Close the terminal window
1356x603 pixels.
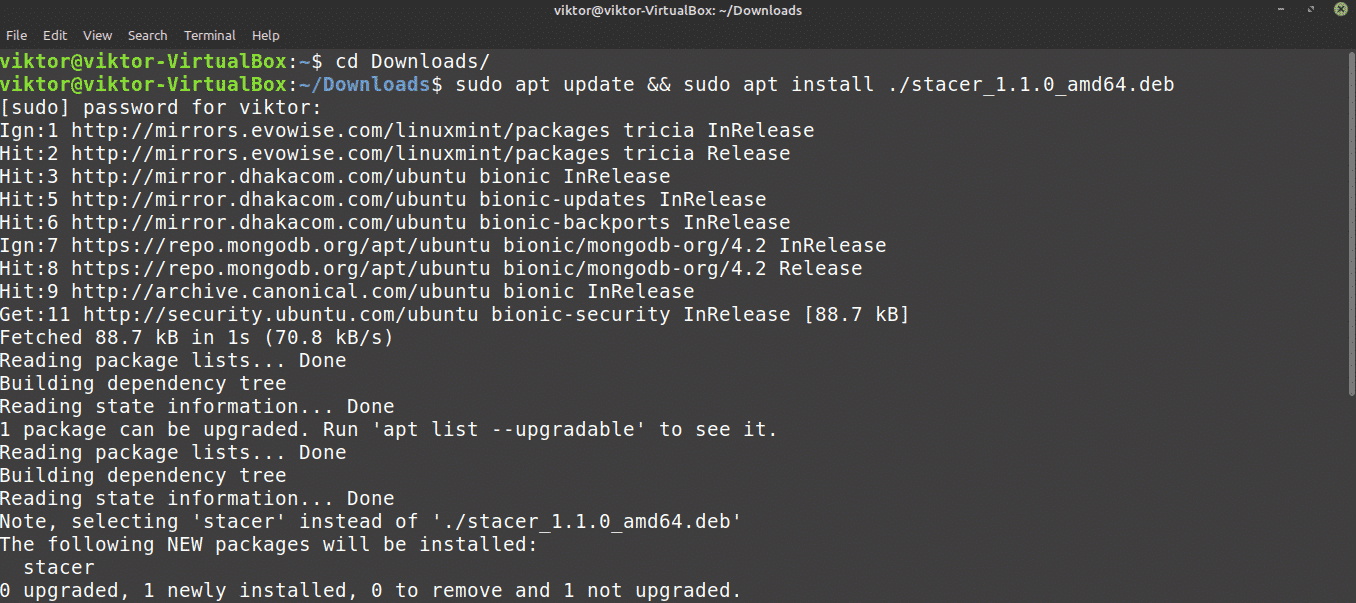1340,10
